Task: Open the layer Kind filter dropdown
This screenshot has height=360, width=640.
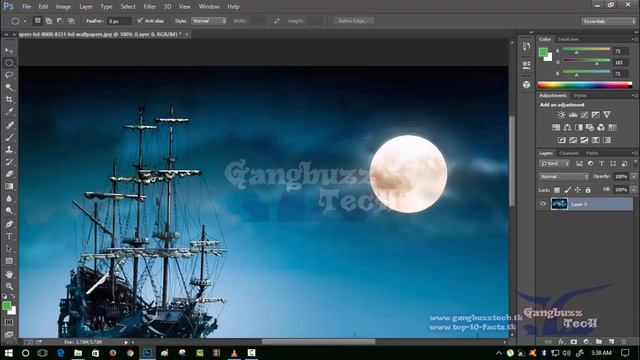Action: pos(555,164)
